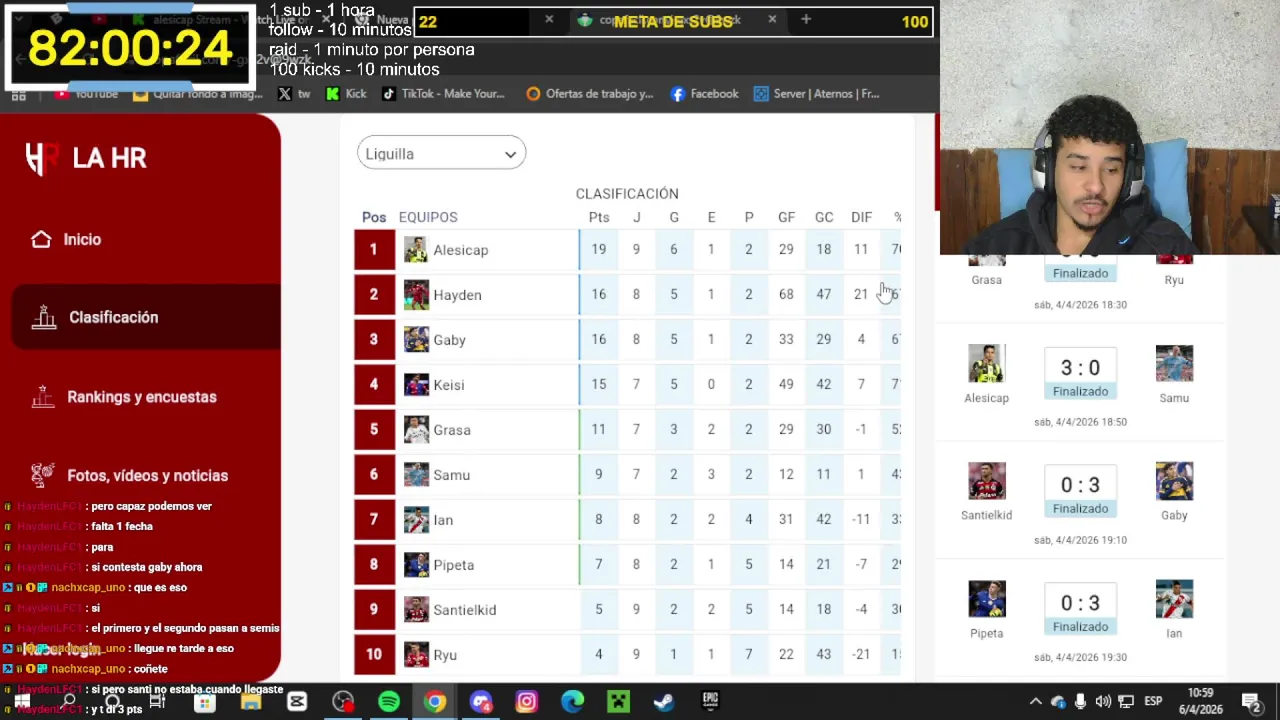Open Steam from the taskbar
The height and width of the screenshot is (720, 1280).
click(x=664, y=702)
